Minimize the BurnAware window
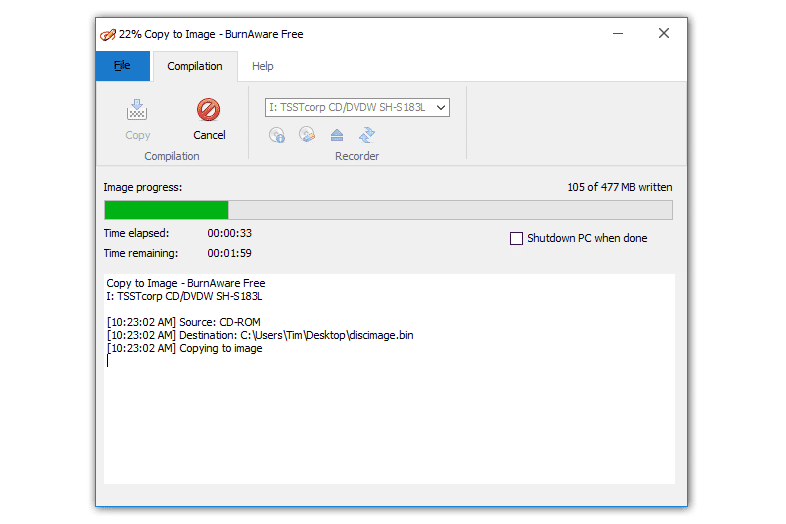The image size is (786, 524). coord(618,34)
